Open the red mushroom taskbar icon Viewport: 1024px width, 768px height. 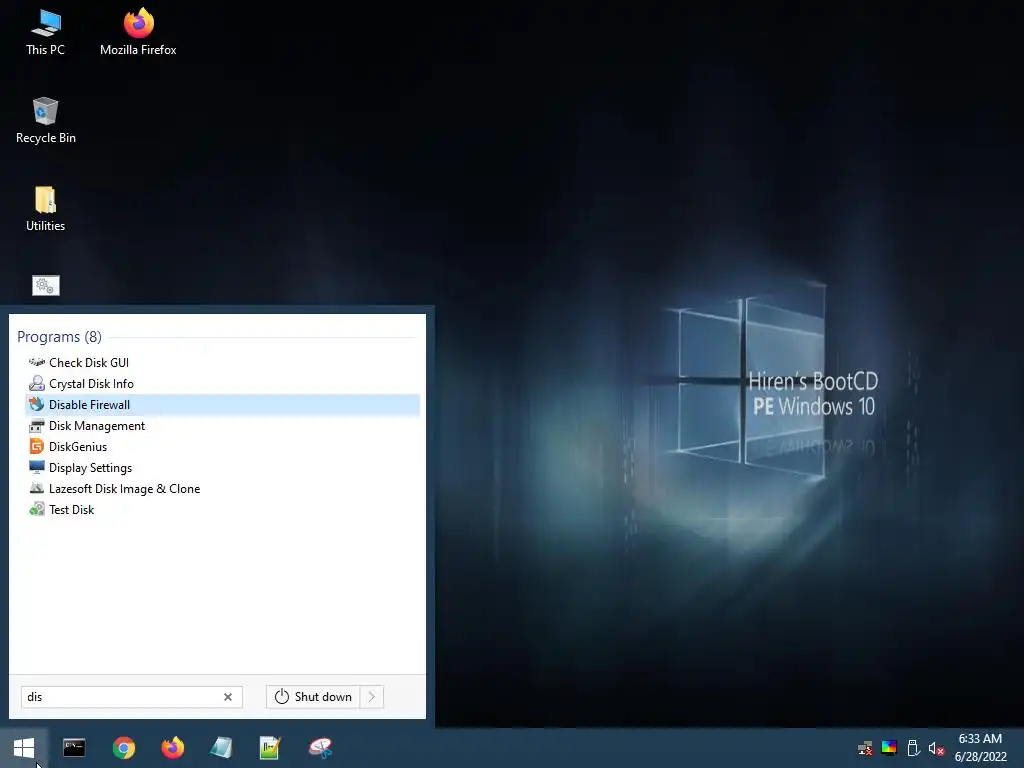tap(320, 748)
